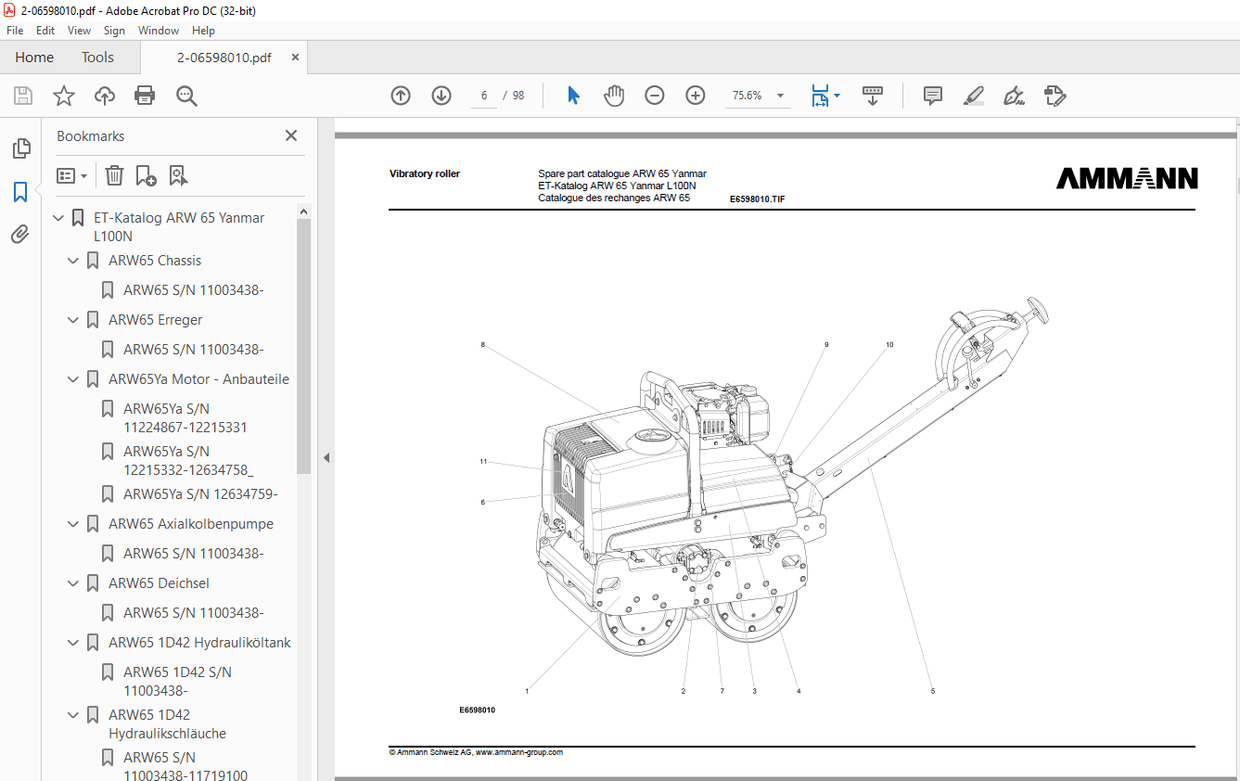This screenshot has width=1240, height=781.
Task: Share the file via the cloud upload icon
Action: coord(104,95)
